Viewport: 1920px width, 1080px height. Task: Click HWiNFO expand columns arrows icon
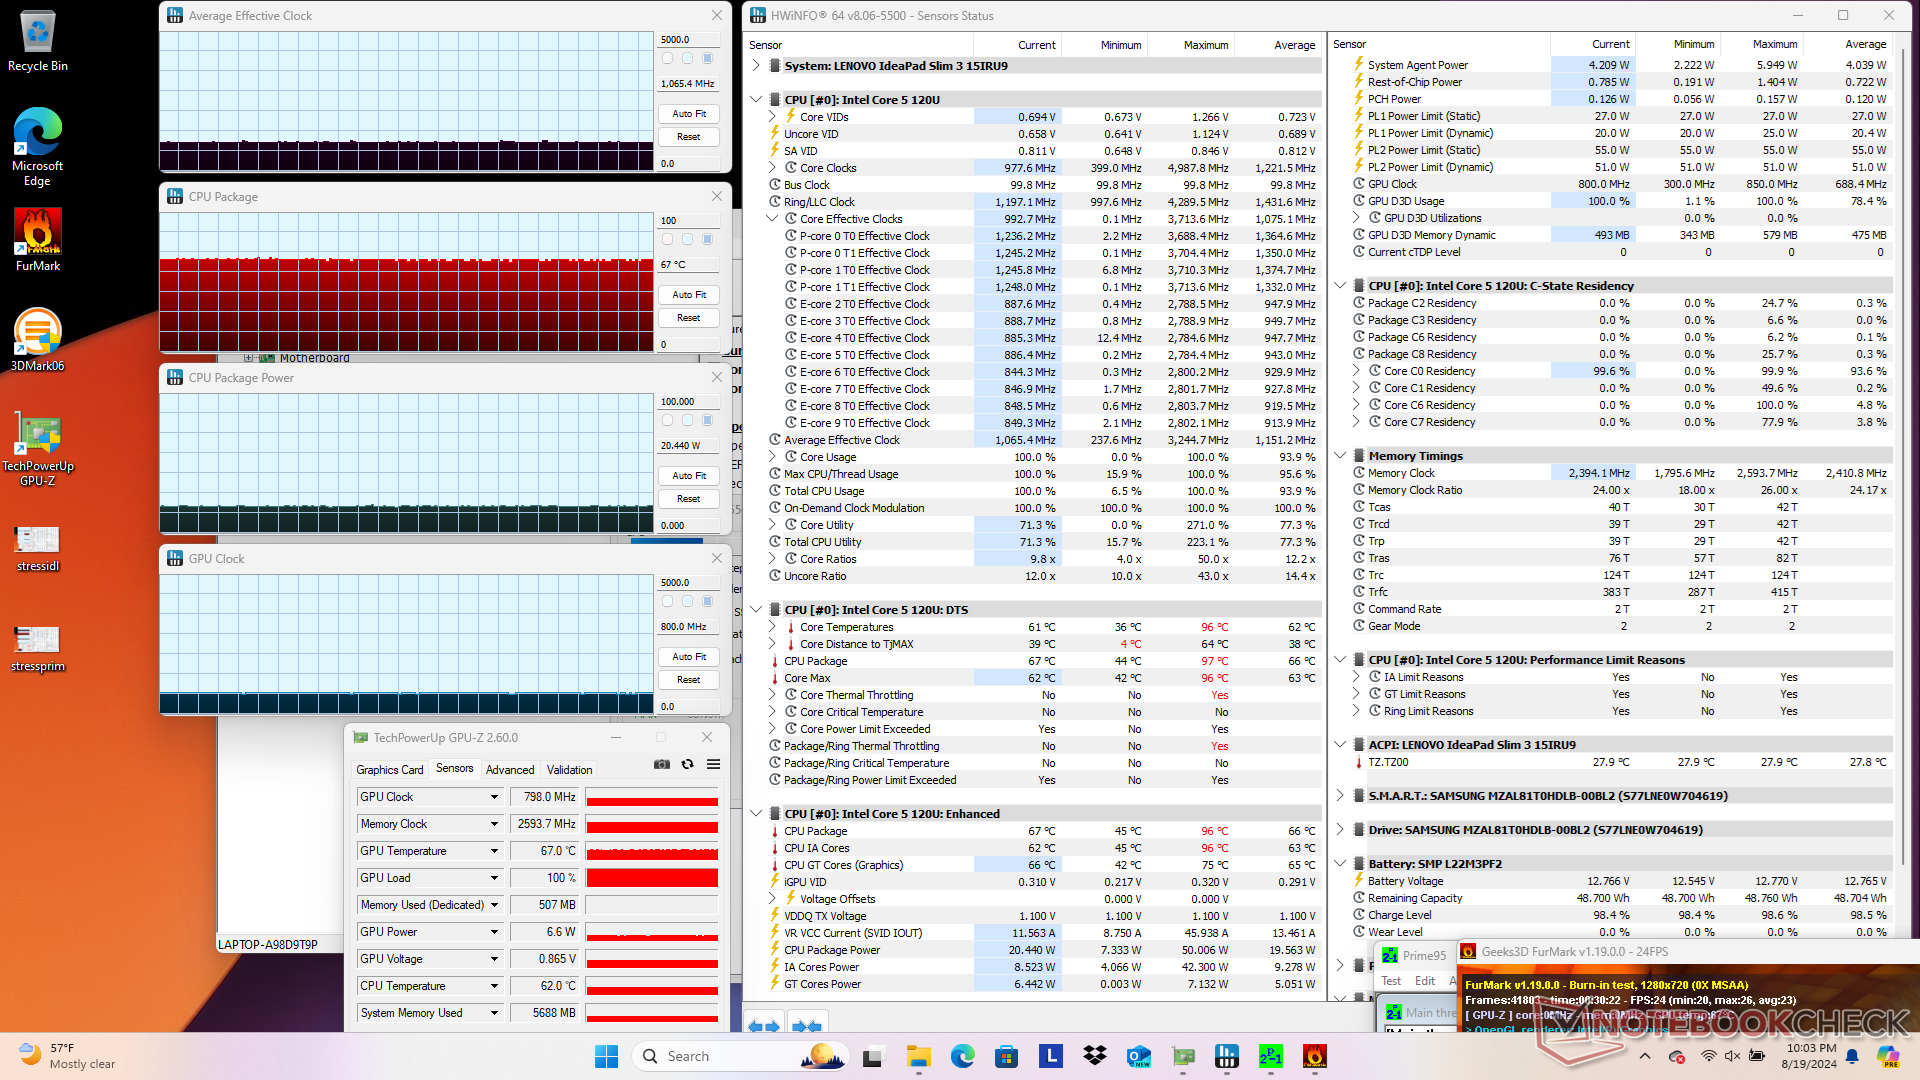pos(765,1026)
